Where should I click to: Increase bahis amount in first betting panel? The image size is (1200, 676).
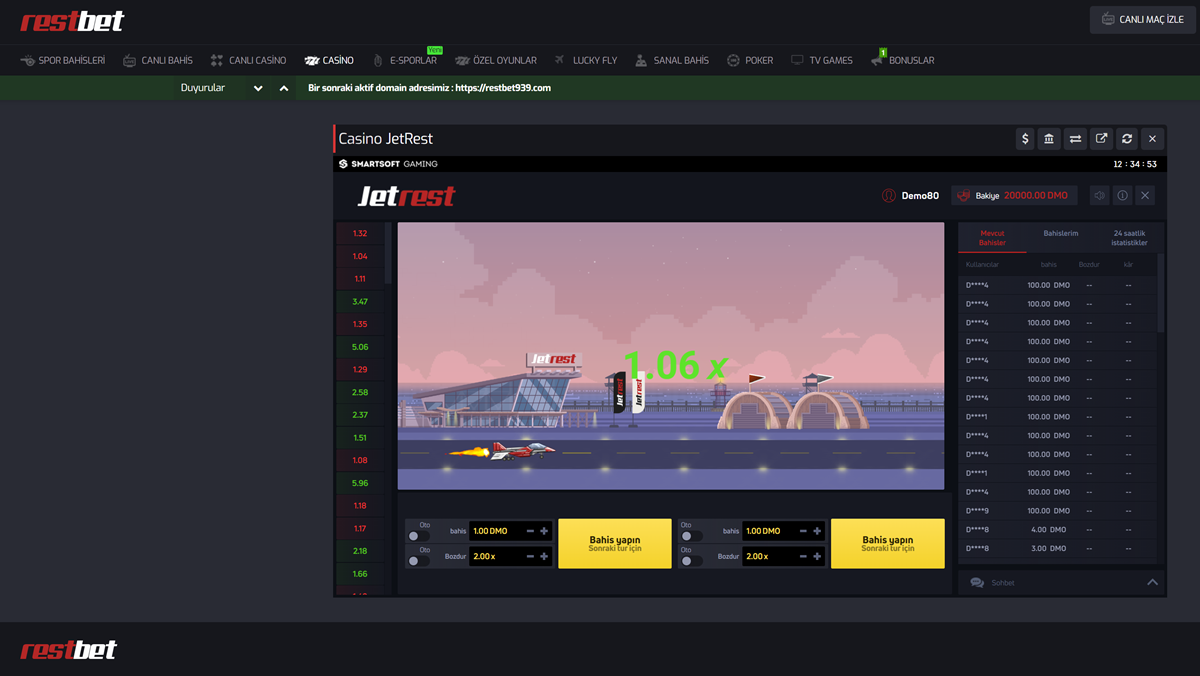point(544,531)
